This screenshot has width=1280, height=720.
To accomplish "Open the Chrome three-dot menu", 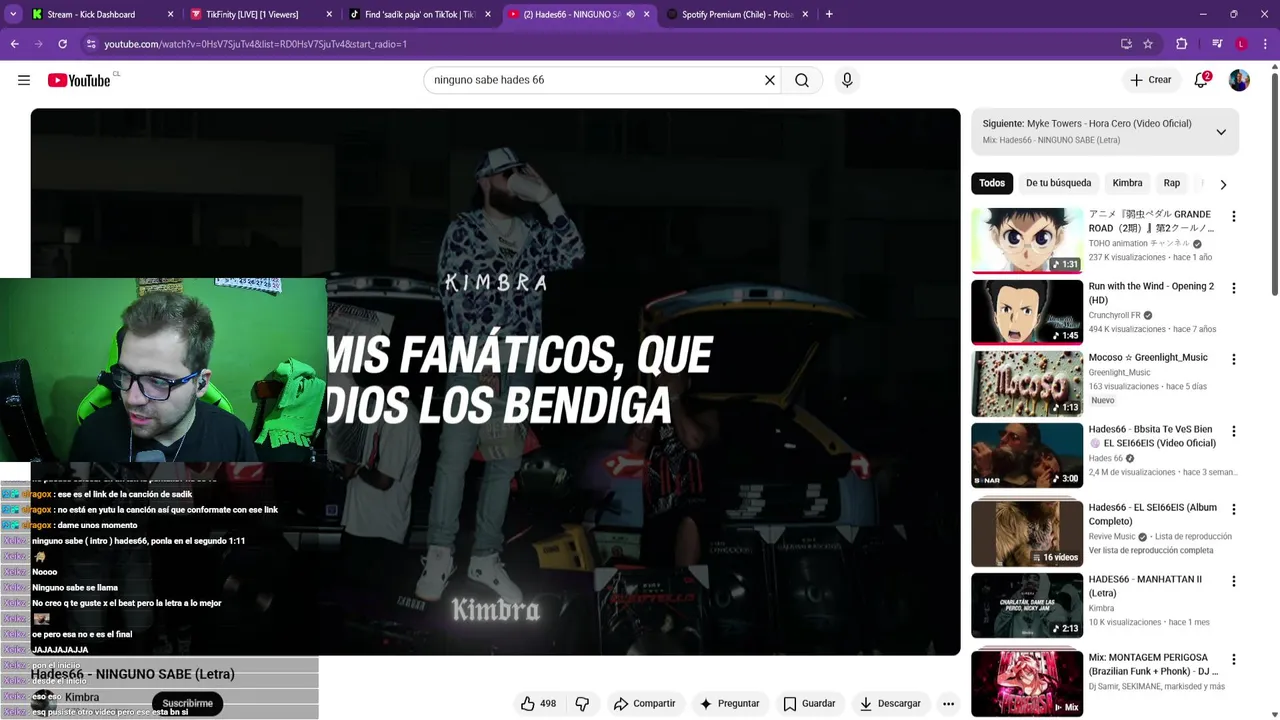I will tap(1265, 44).
